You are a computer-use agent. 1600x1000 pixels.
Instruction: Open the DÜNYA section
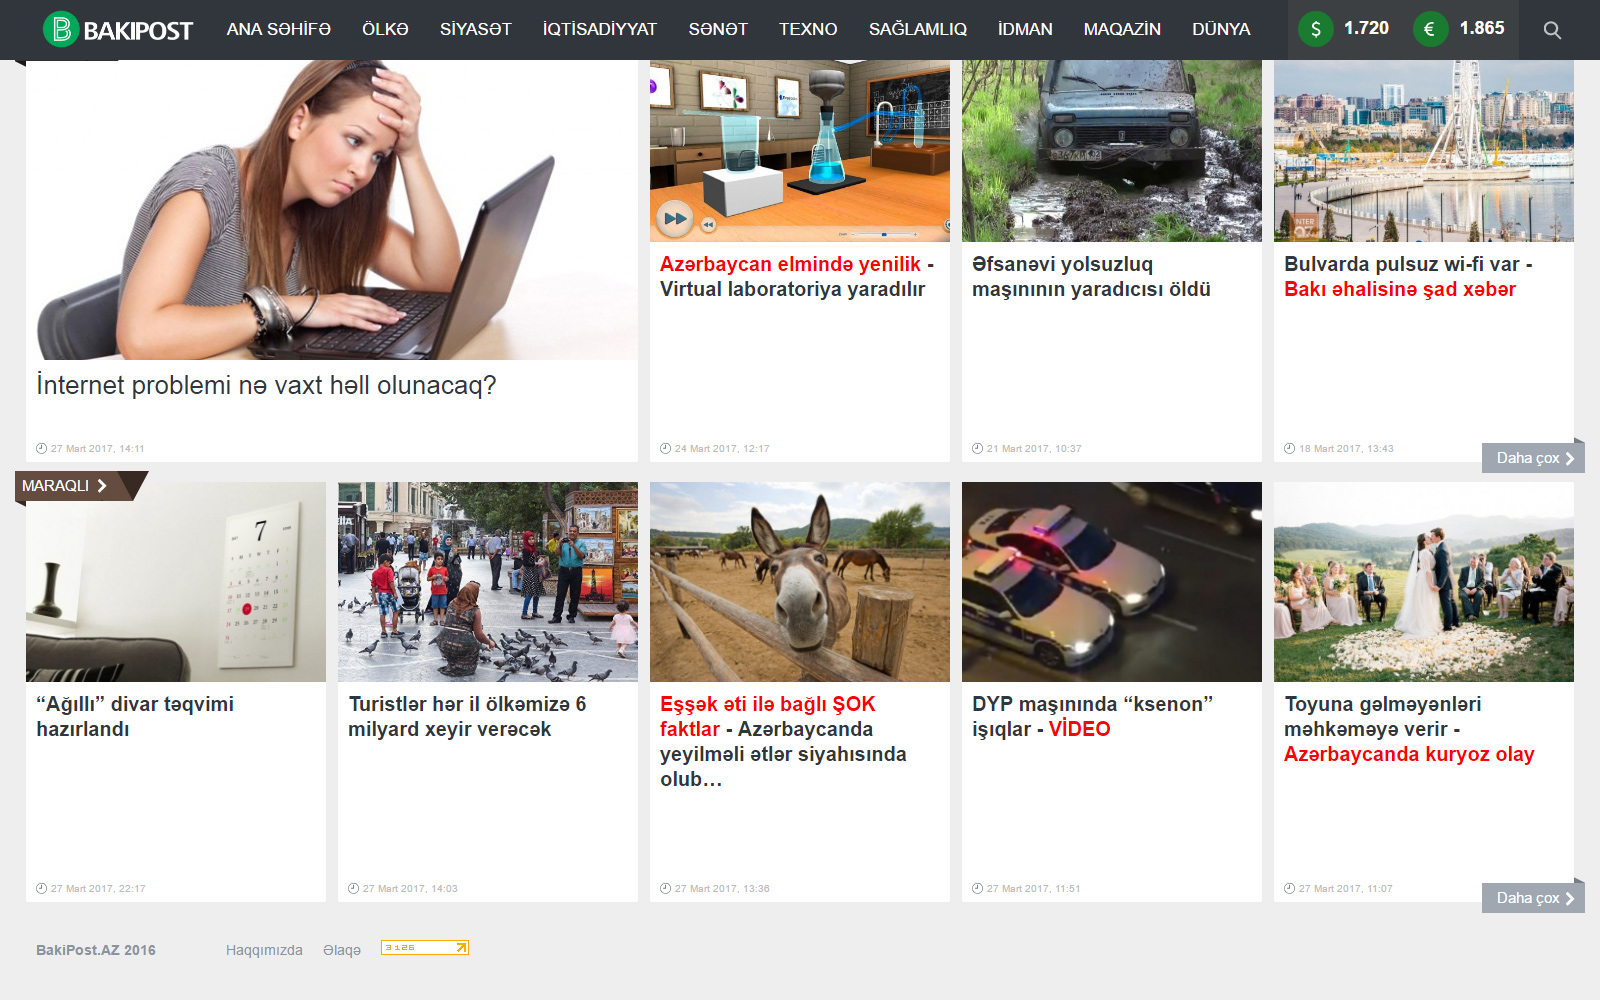coord(1220,29)
